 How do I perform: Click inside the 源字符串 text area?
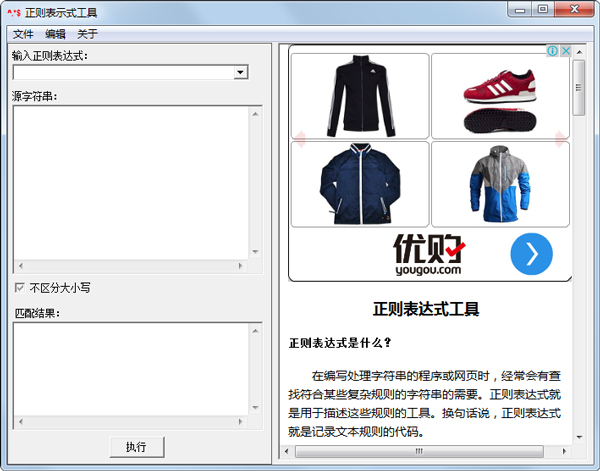point(131,183)
